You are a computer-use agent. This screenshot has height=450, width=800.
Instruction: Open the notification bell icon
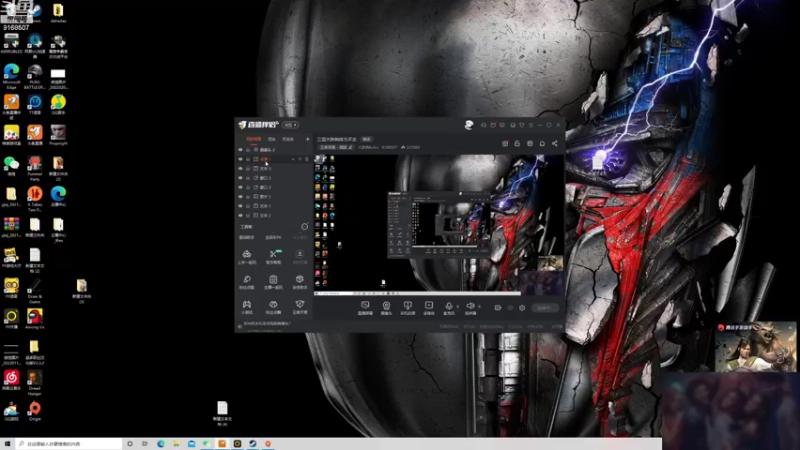pyautogui.click(x=542, y=144)
